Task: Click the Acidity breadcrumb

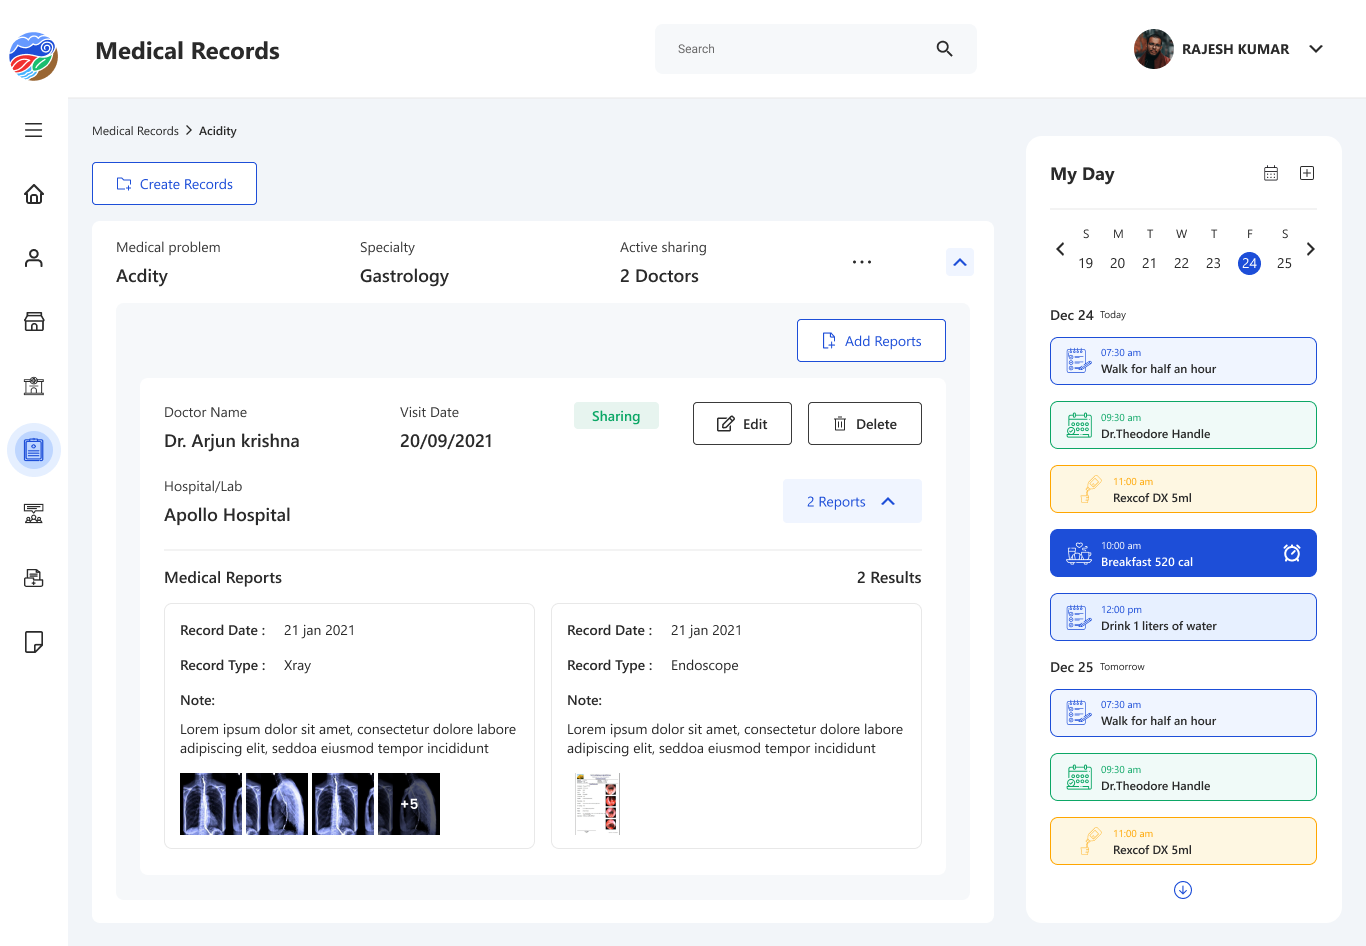Action: tap(218, 131)
